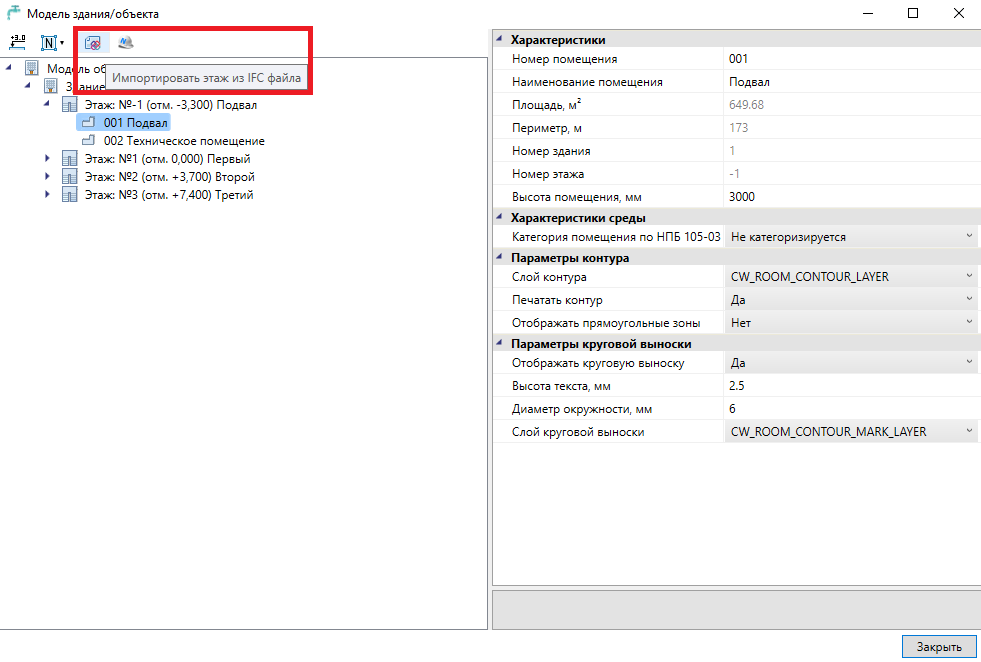Click the Высота помещения, мм label

point(576,197)
